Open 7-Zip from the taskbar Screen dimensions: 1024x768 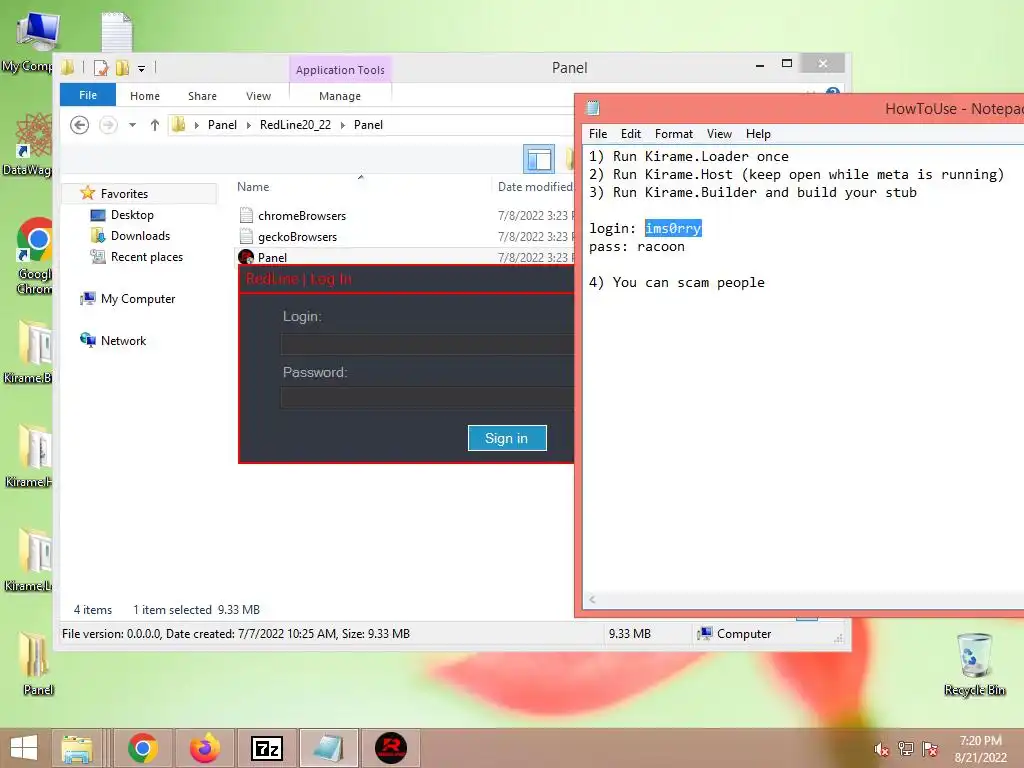[x=267, y=748]
